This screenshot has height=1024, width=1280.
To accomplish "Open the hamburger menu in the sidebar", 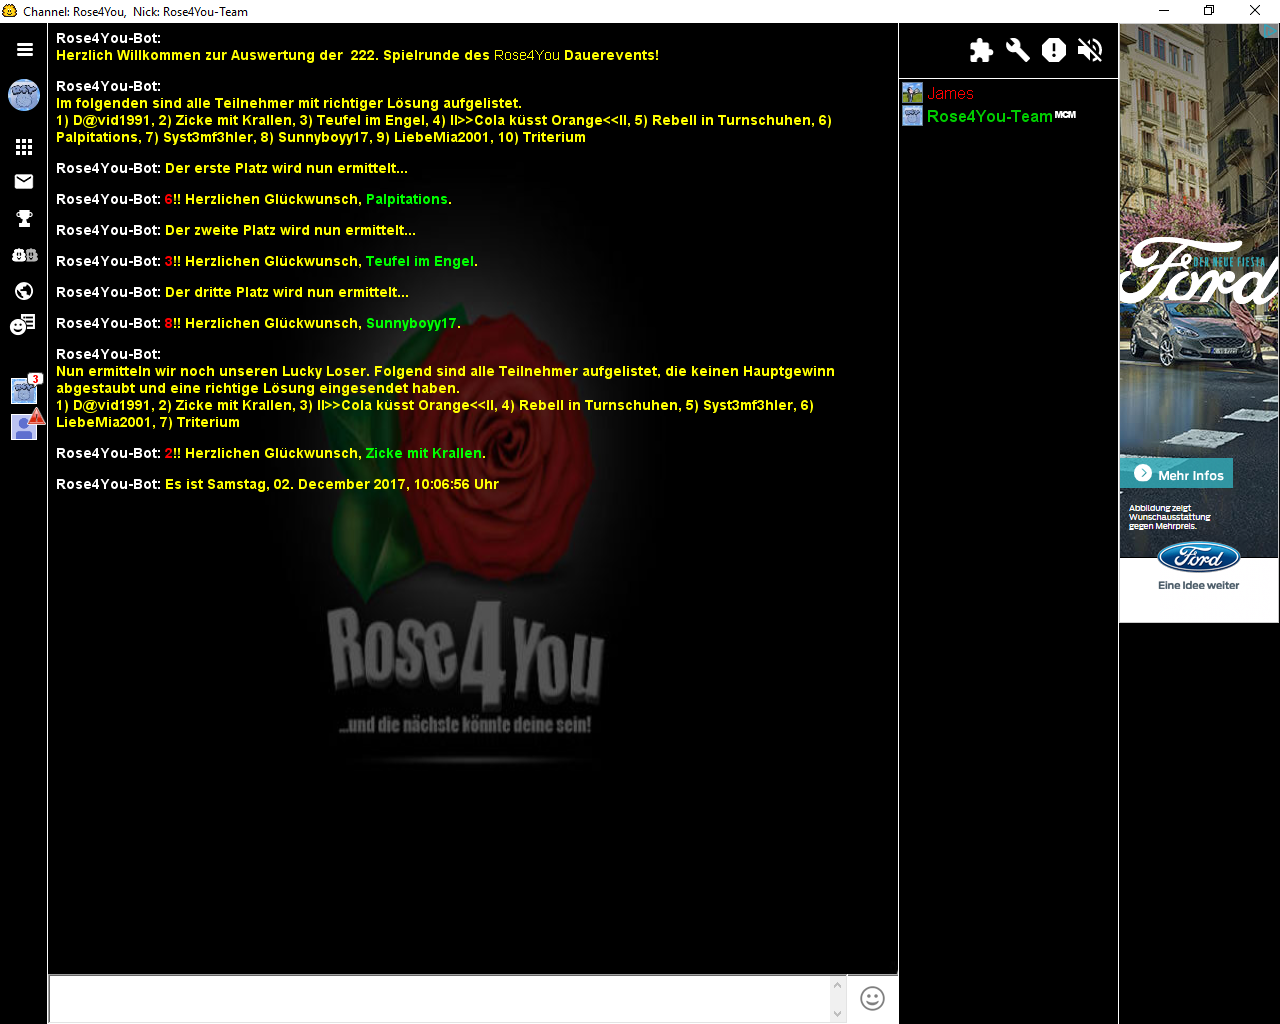I will tap(24, 49).
